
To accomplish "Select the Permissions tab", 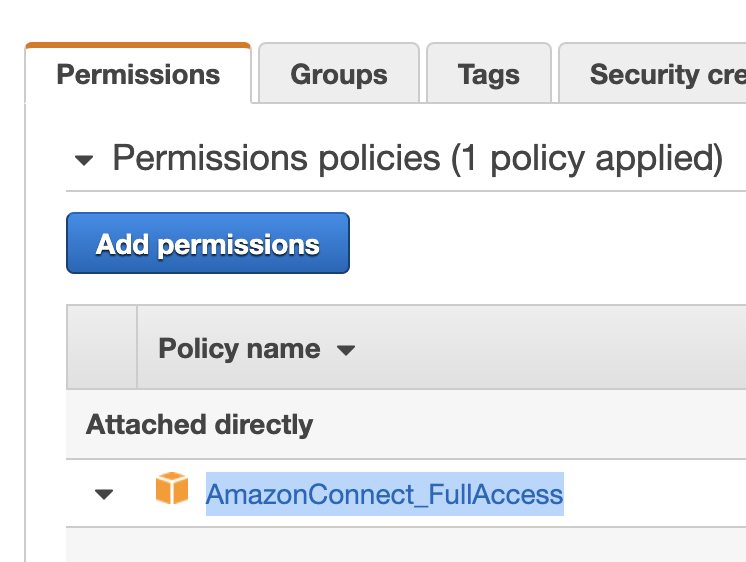I will point(138,73).
